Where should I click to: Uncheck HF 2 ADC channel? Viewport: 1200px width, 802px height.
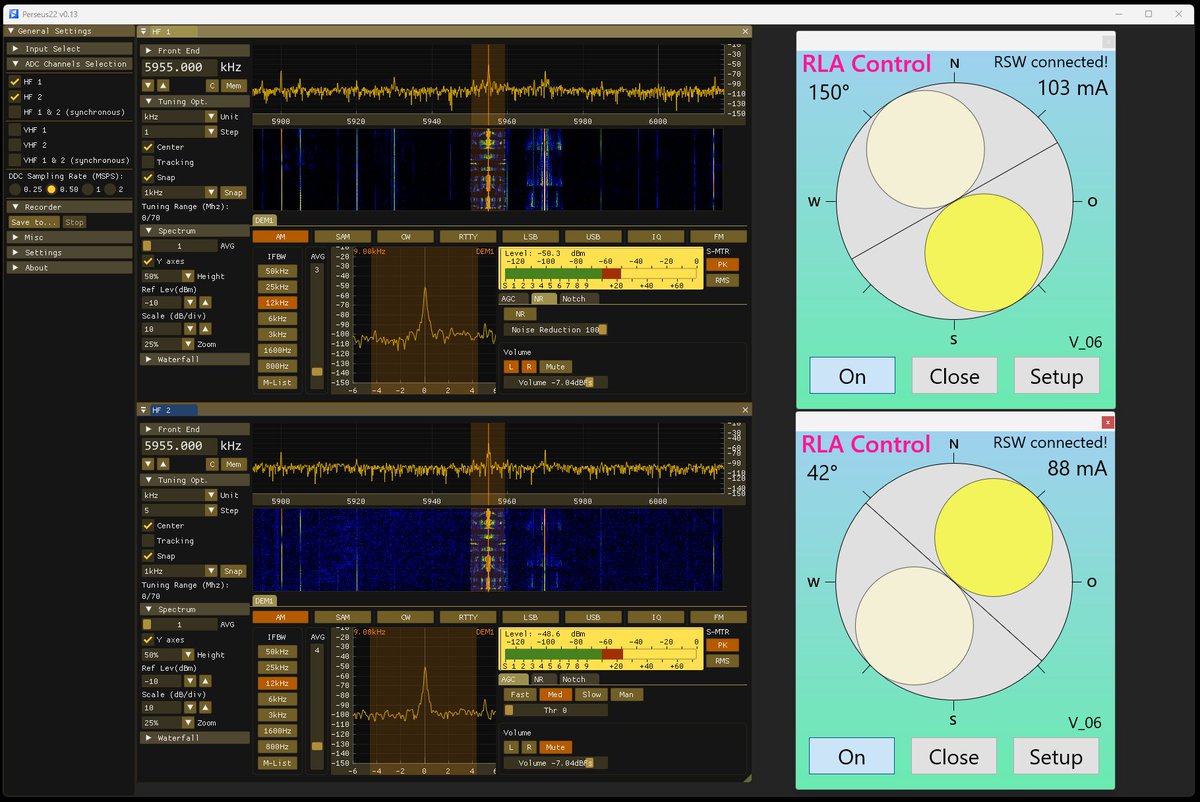point(14,97)
